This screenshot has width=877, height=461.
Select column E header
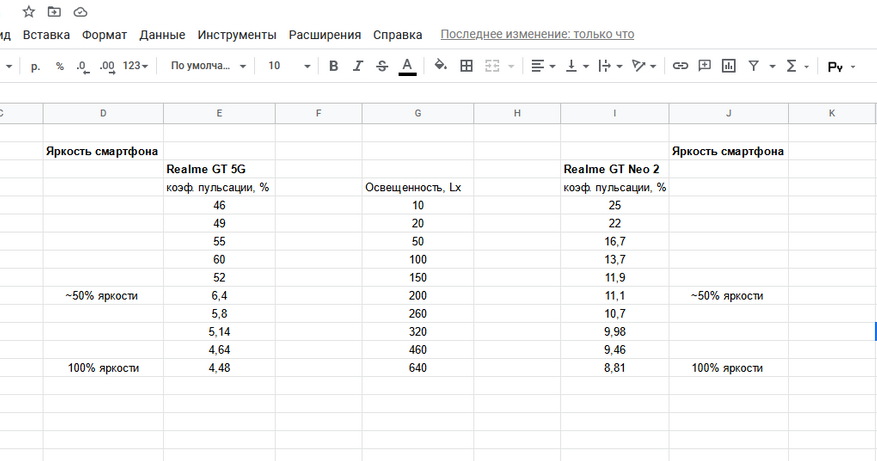pos(219,113)
